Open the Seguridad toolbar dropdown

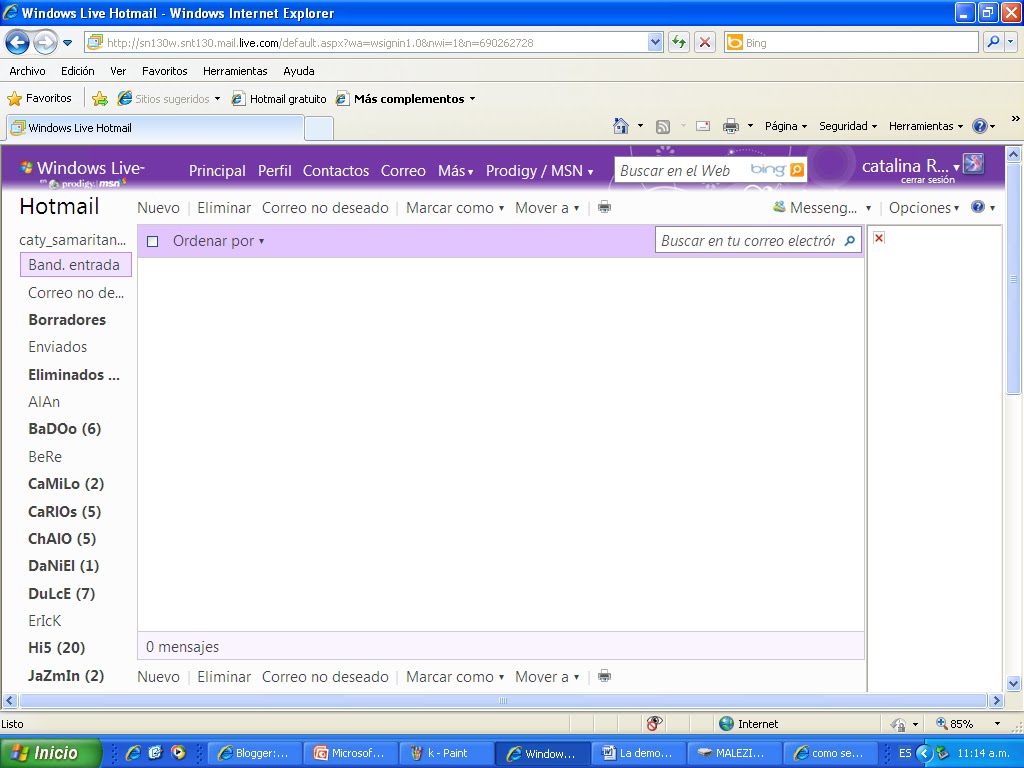[x=848, y=126]
